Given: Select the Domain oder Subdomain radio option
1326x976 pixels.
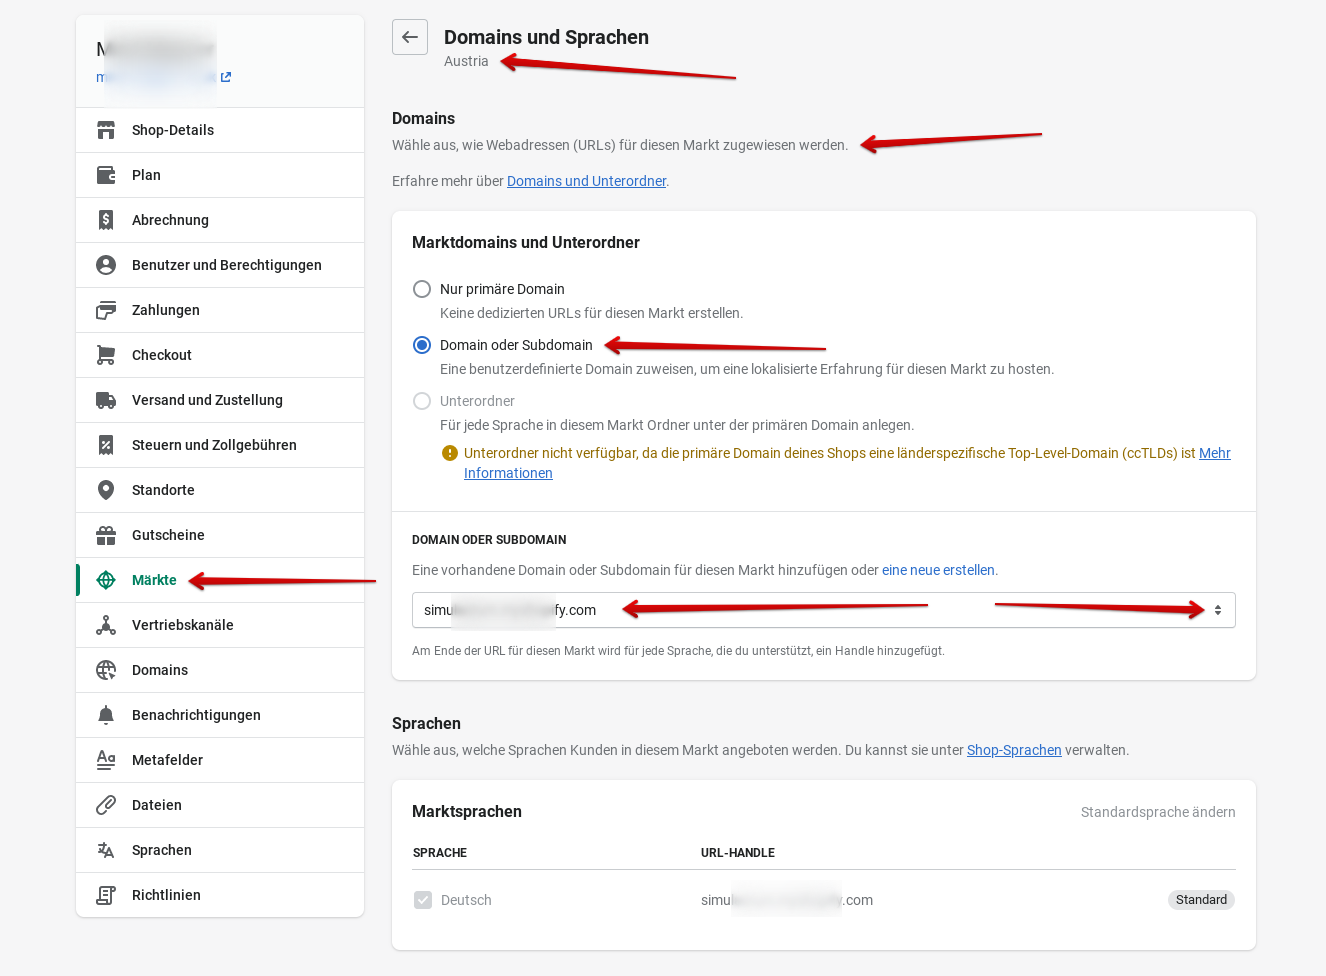Looking at the screenshot, I should (x=422, y=345).
